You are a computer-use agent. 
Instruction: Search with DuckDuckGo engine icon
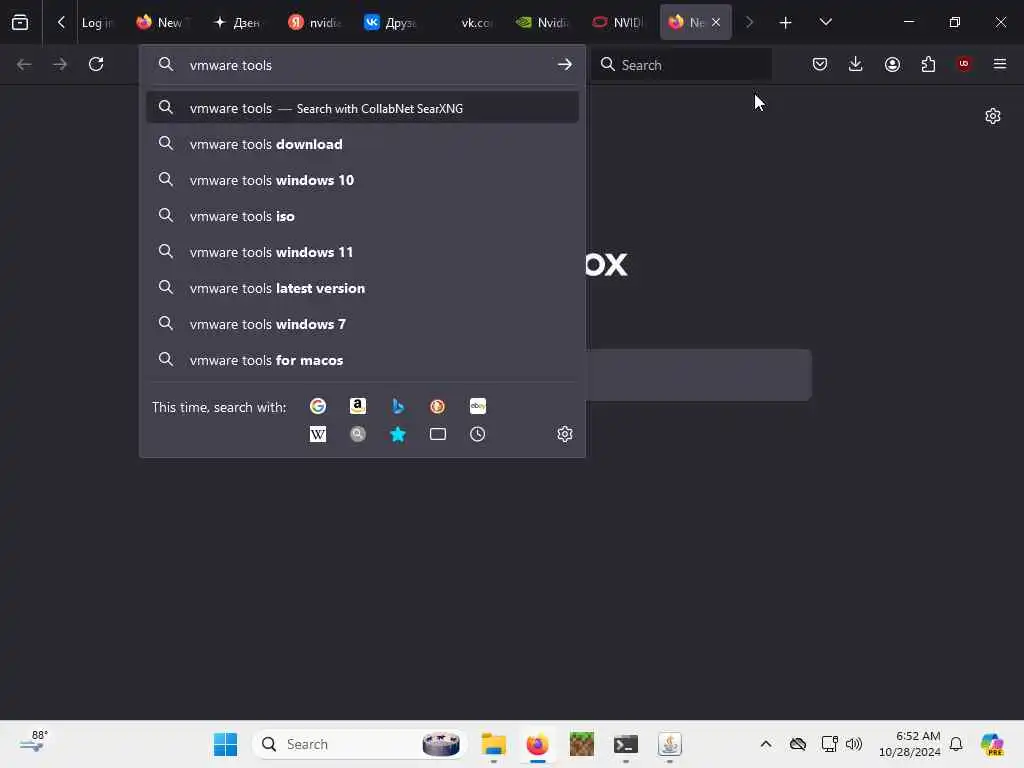[x=438, y=406]
